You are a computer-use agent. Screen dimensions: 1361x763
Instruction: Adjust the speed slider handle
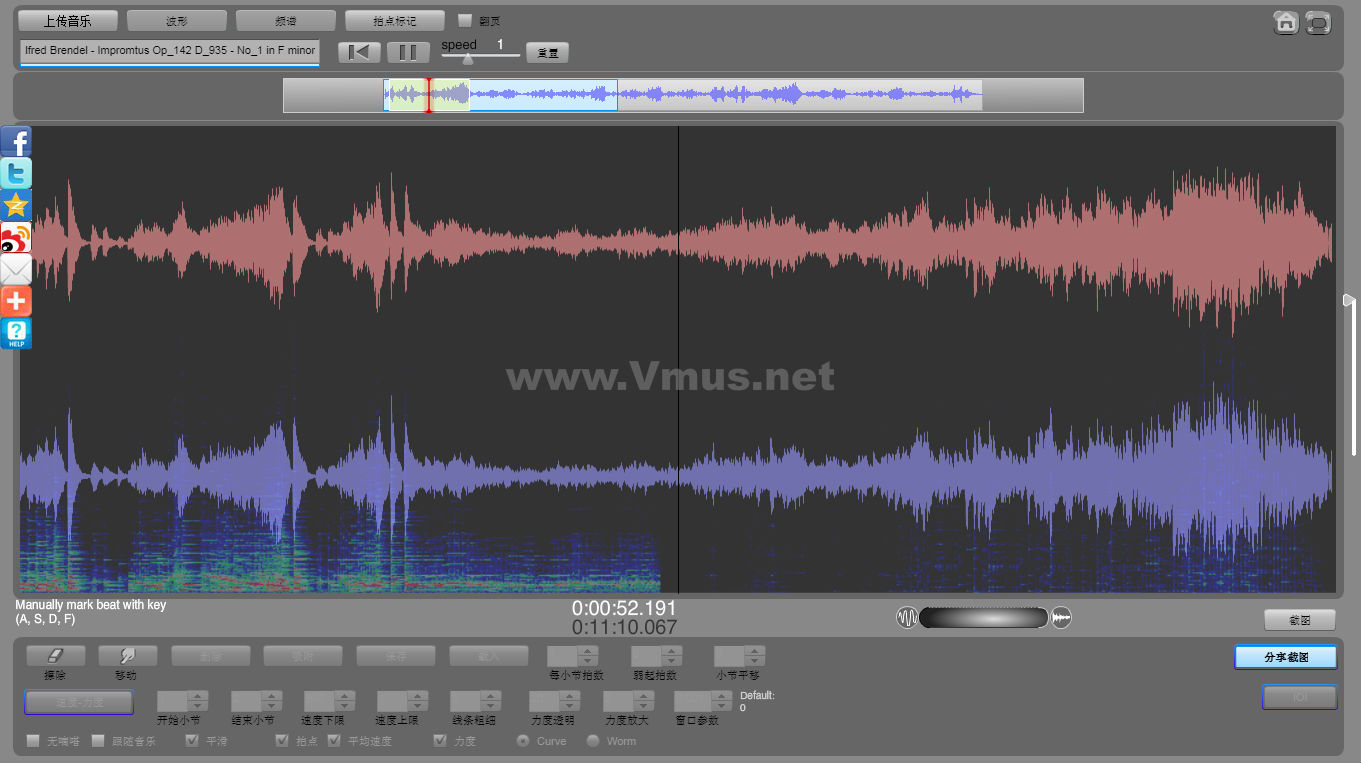click(x=467, y=59)
